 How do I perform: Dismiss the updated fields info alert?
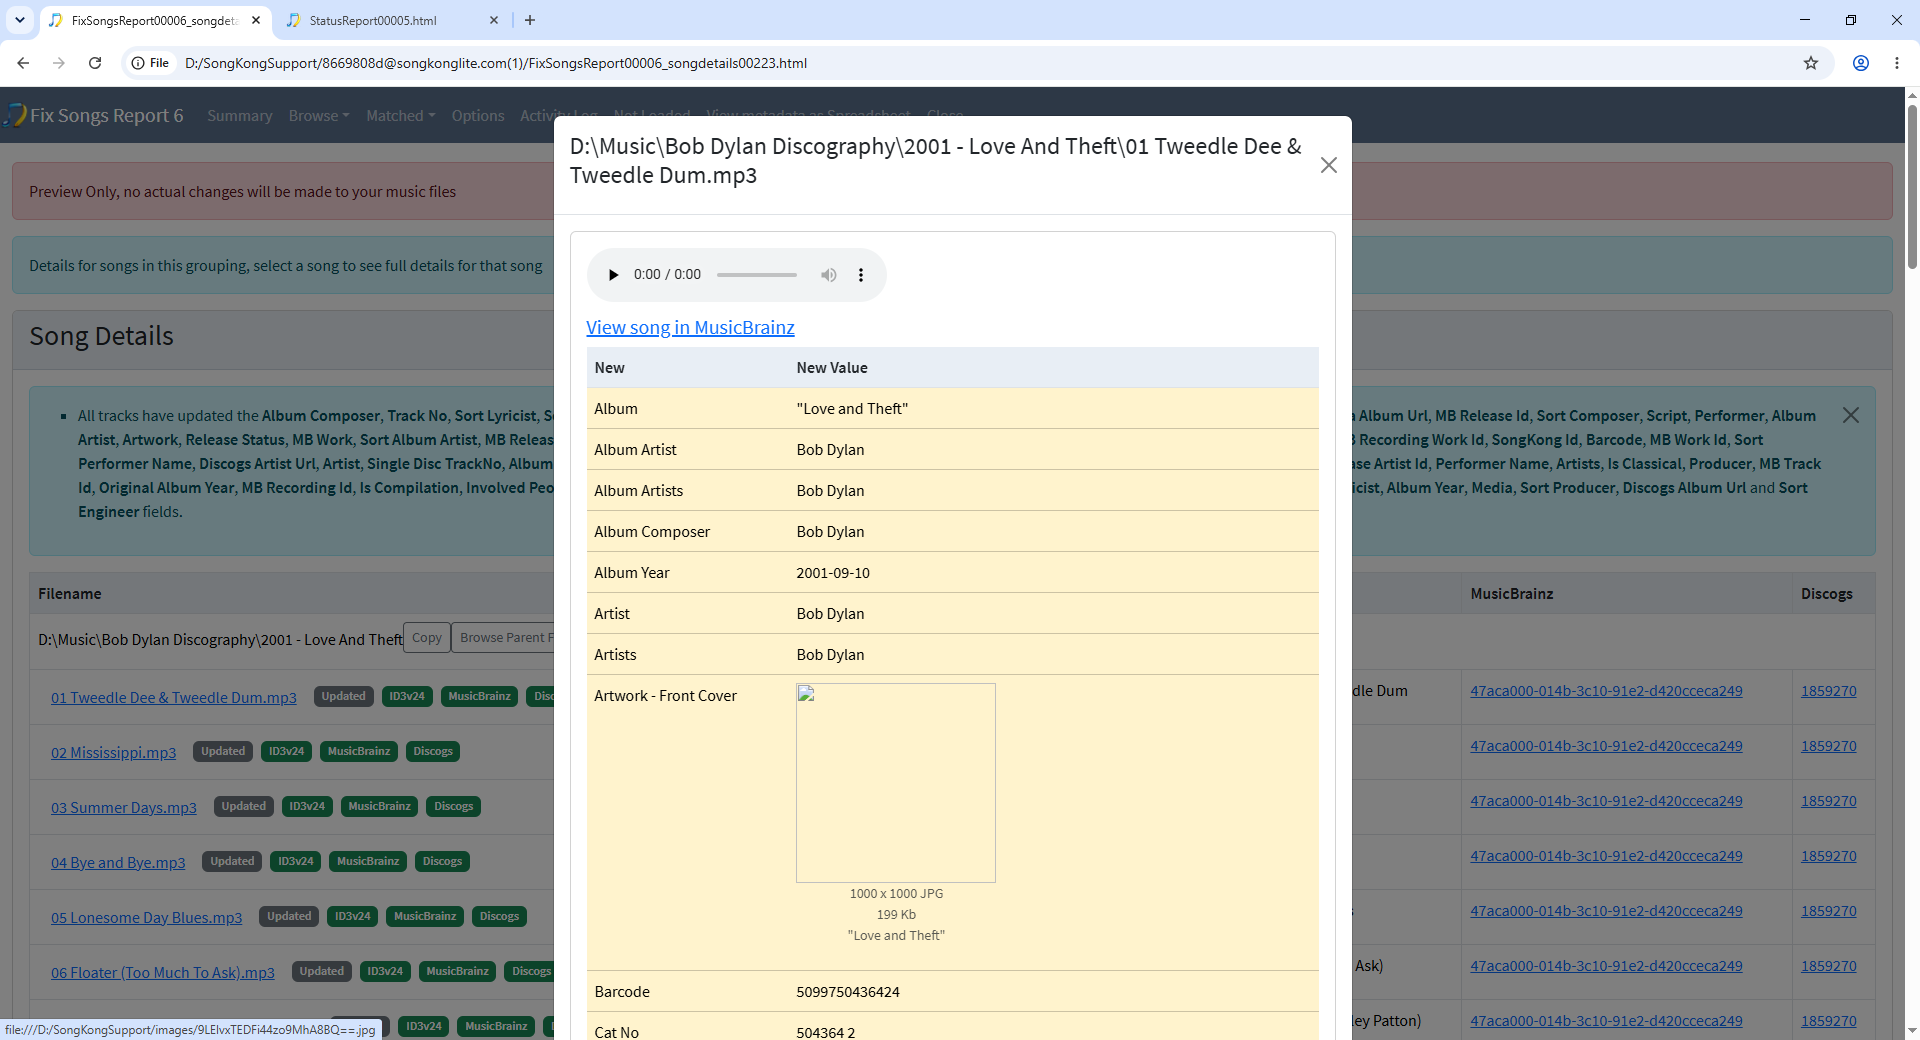tap(1851, 415)
